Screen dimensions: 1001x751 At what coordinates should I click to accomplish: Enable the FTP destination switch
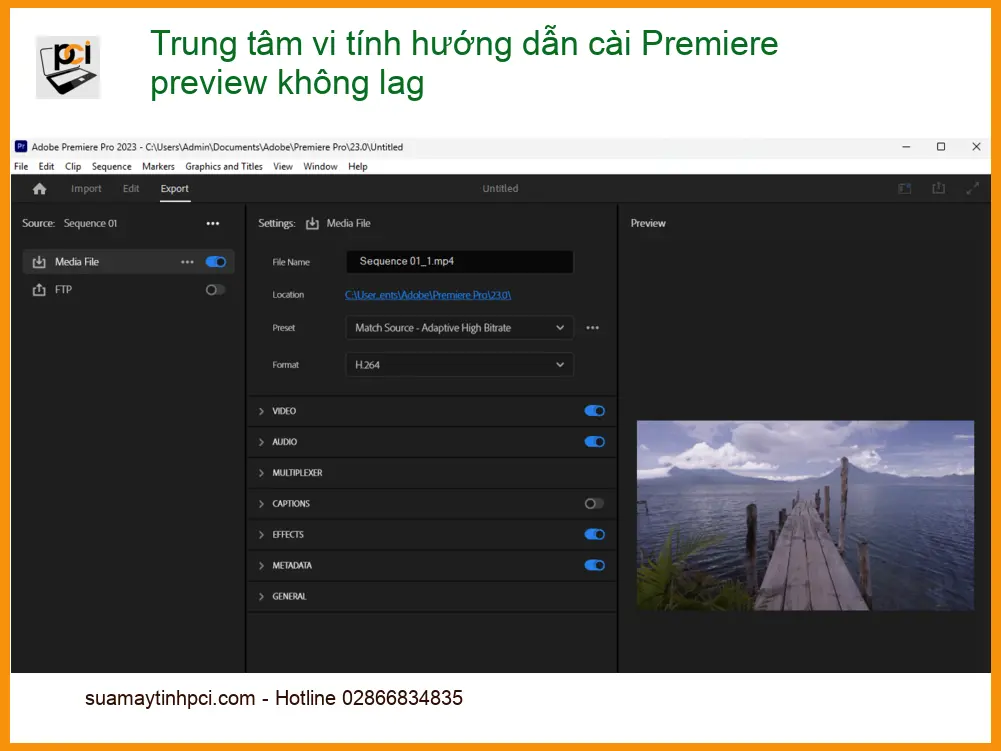pos(215,290)
